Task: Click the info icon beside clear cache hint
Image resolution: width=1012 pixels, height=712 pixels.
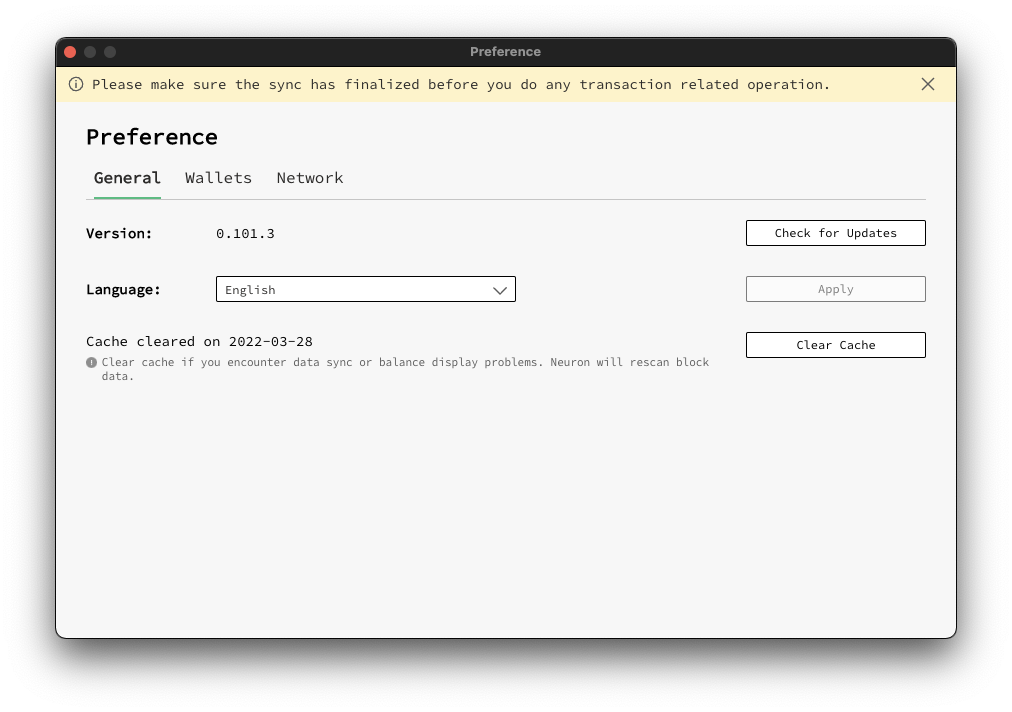Action: pyautogui.click(x=91, y=363)
